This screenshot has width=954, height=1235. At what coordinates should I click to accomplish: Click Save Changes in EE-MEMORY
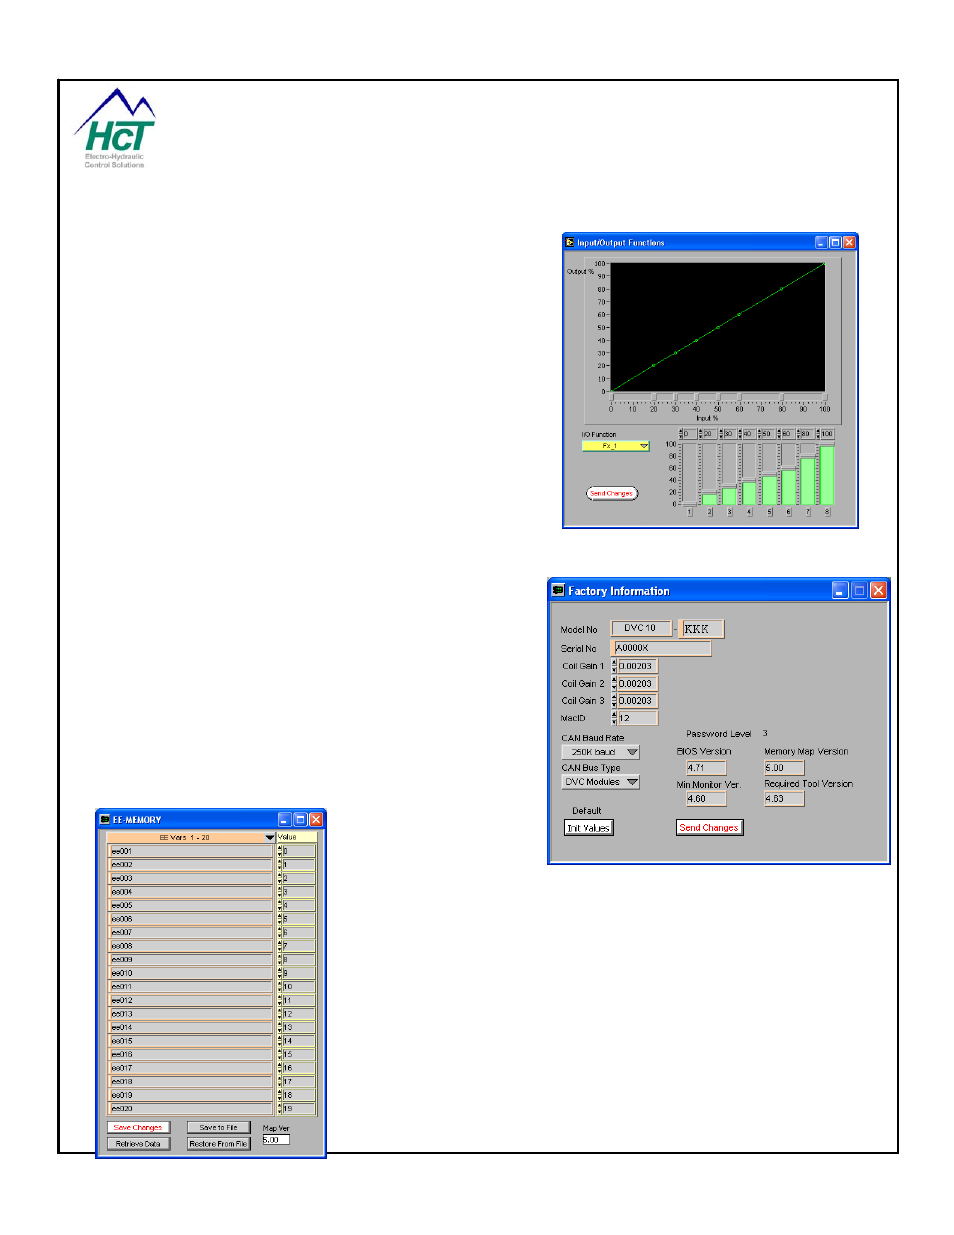point(138,1127)
